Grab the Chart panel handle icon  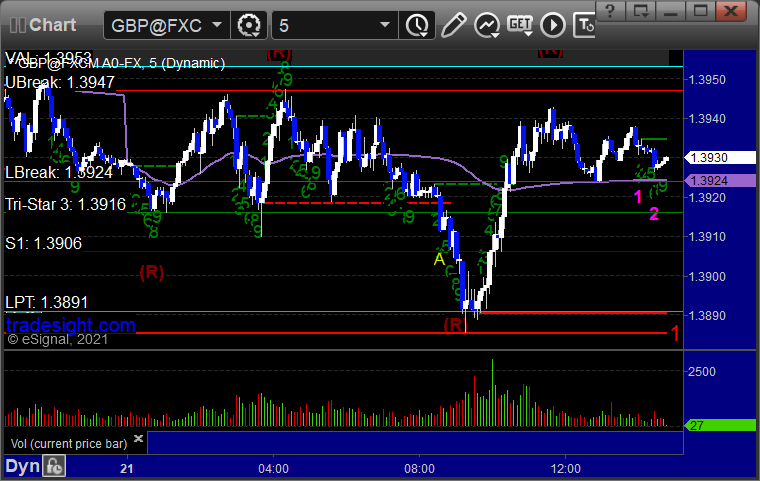click(x=17, y=25)
